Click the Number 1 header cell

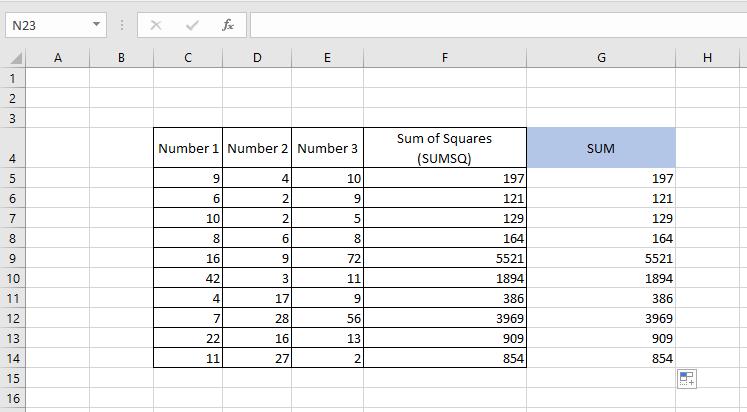pos(188,148)
